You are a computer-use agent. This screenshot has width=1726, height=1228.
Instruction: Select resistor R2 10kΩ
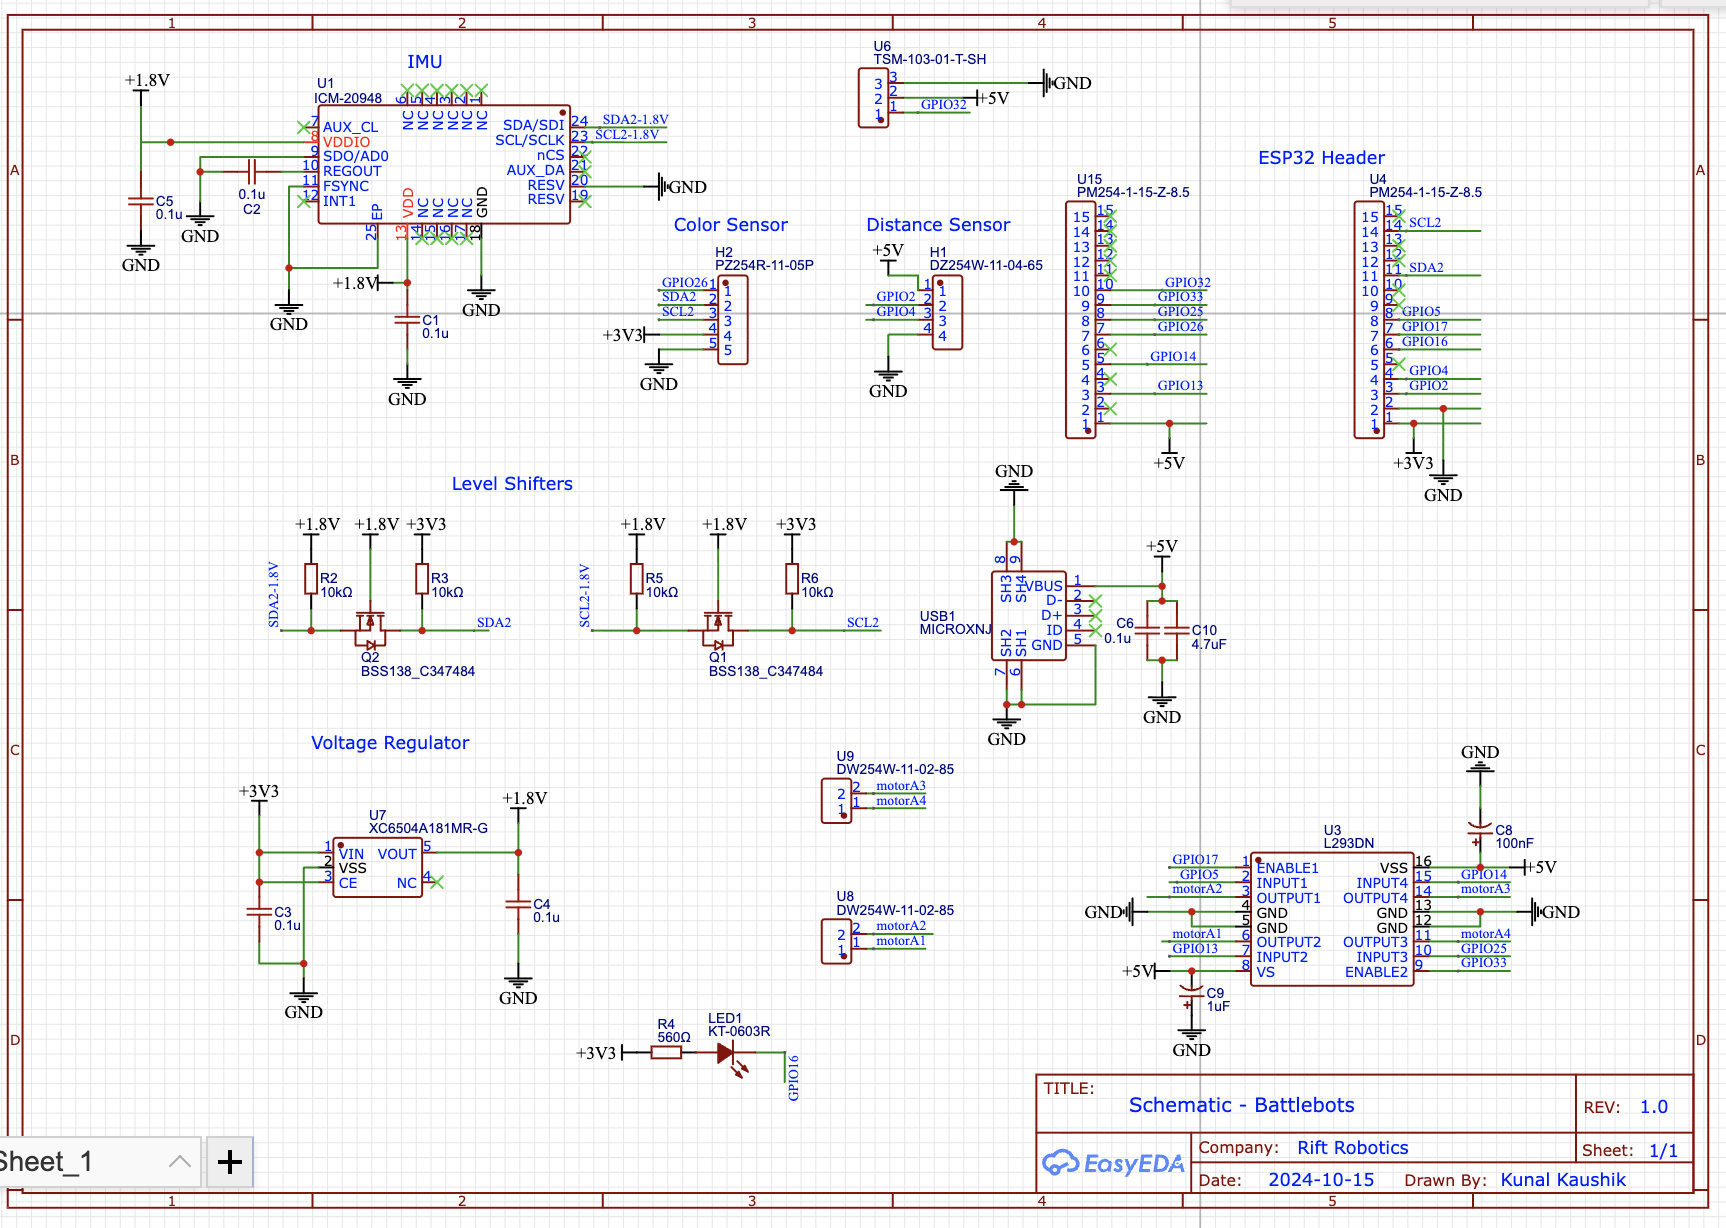pyautogui.click(x=311, y=579)
